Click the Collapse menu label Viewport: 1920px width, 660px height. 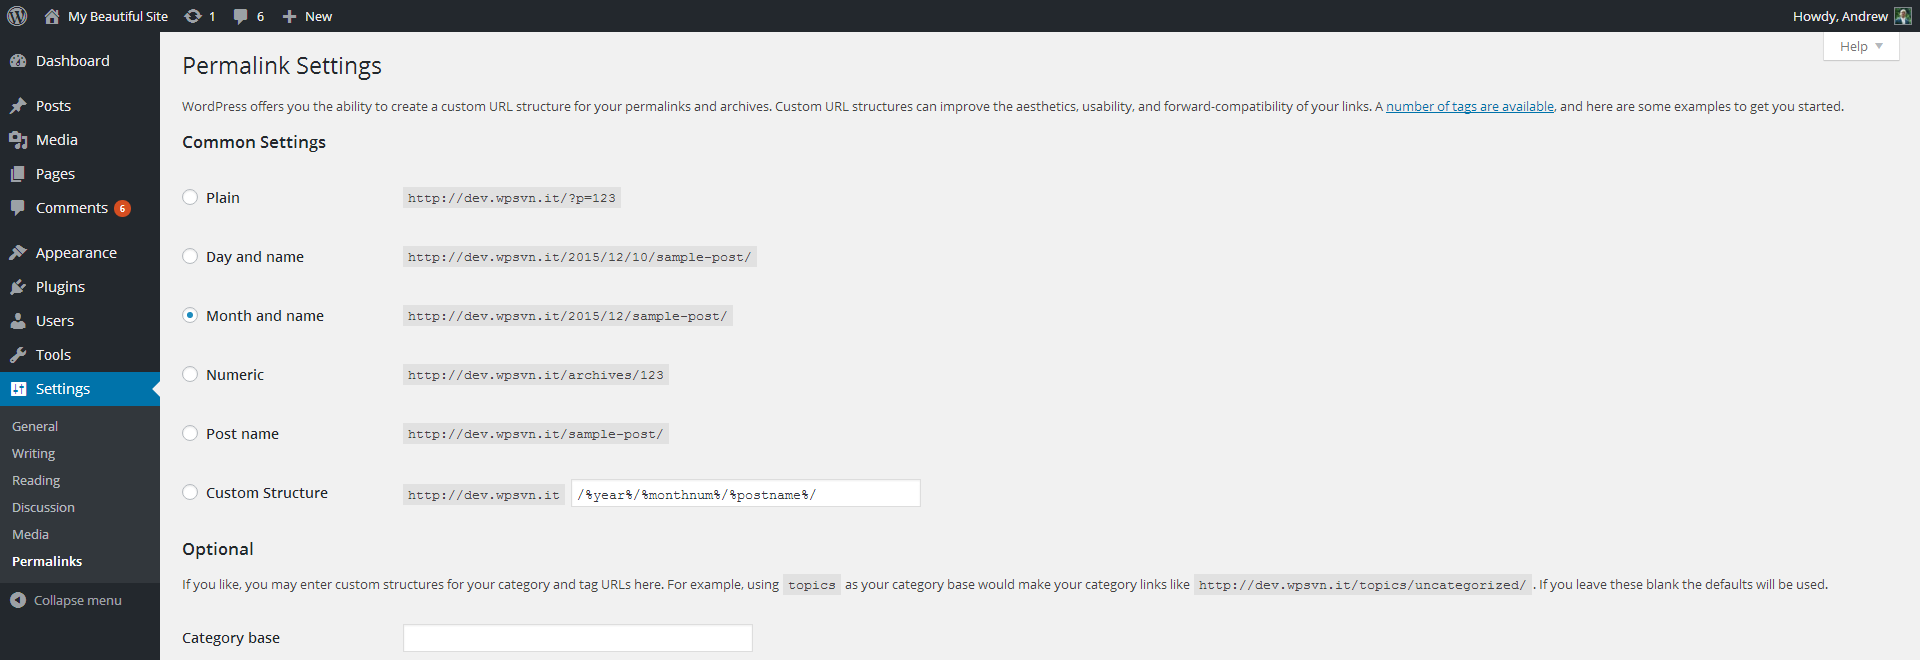click(x=78, y=600)
